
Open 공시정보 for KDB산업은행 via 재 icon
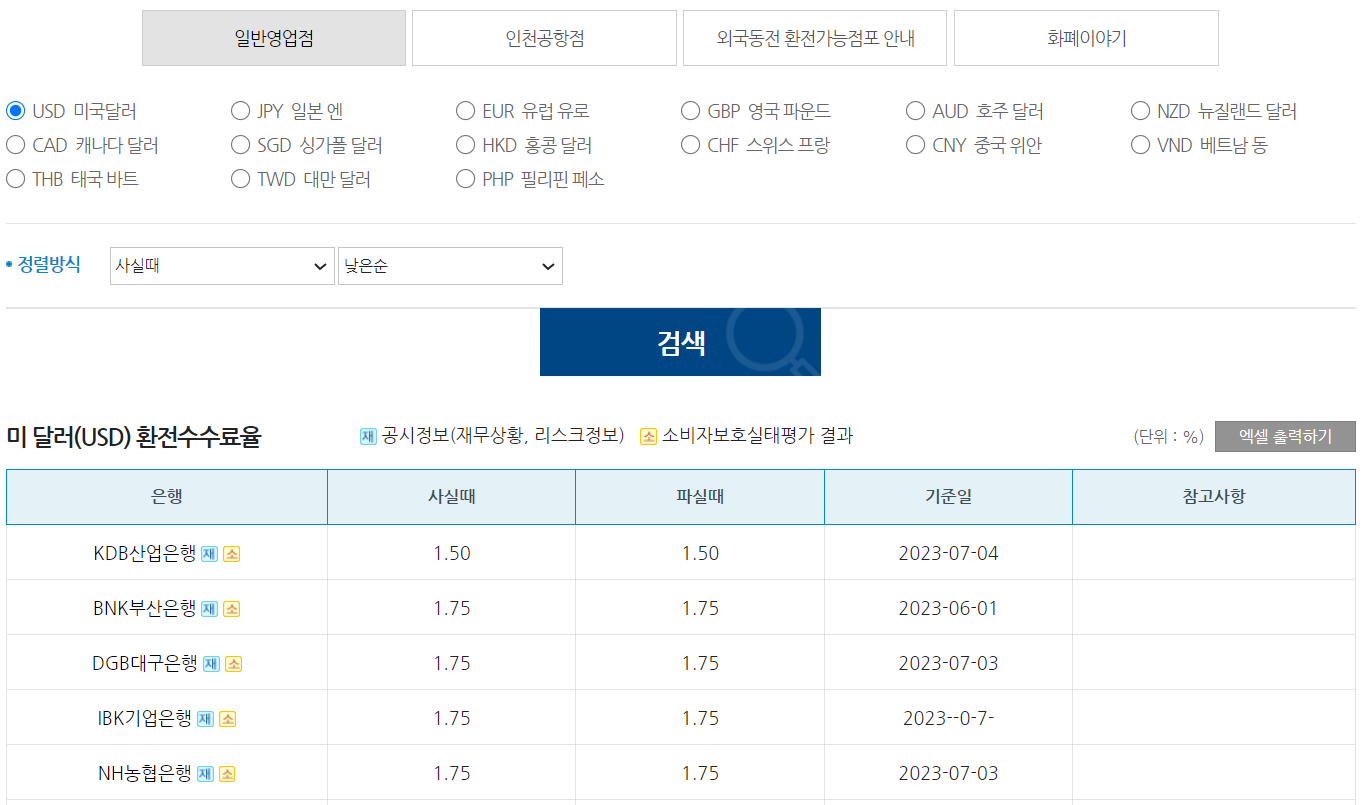click(207, 552)
